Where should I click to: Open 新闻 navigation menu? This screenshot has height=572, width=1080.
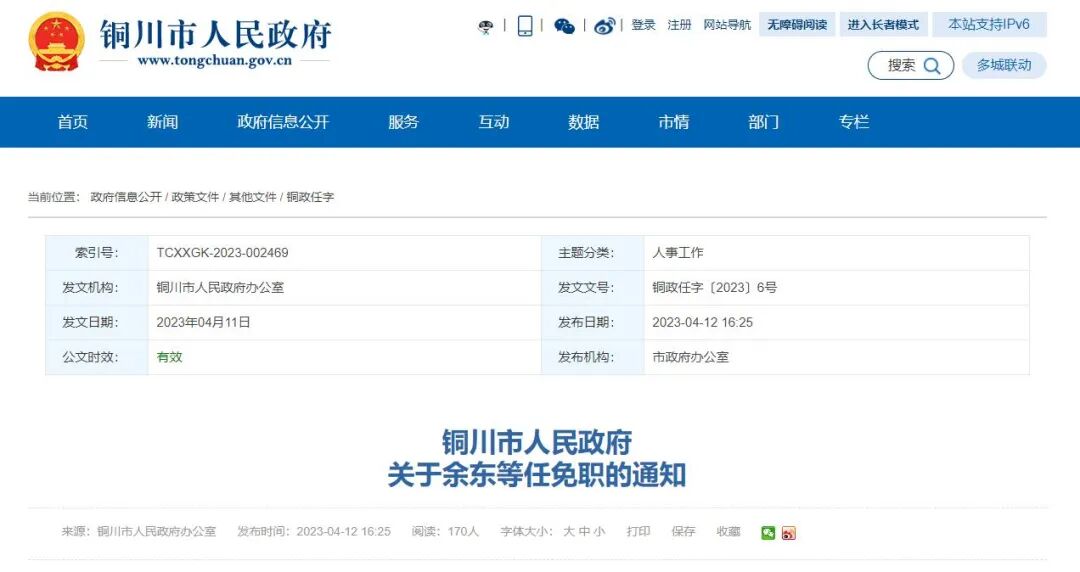click(x=163, y=122)
